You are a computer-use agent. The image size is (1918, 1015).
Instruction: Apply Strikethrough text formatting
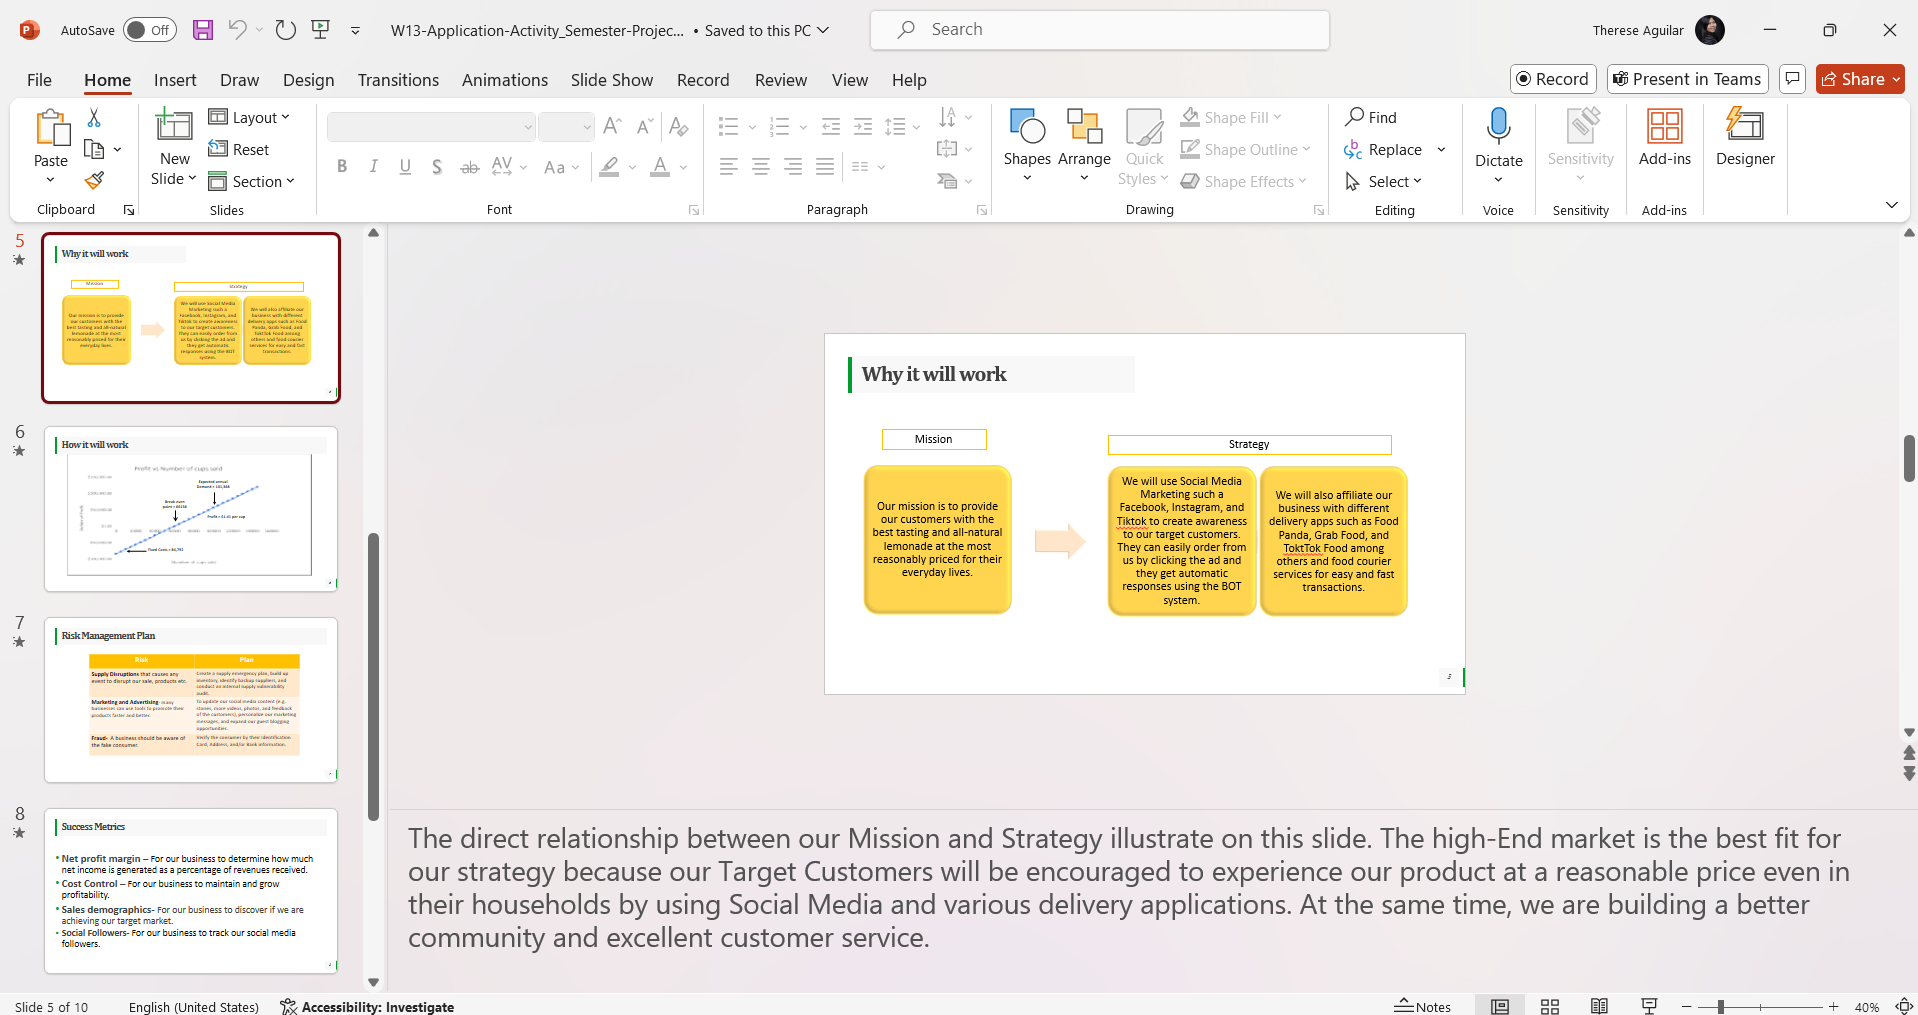(469, 167)
